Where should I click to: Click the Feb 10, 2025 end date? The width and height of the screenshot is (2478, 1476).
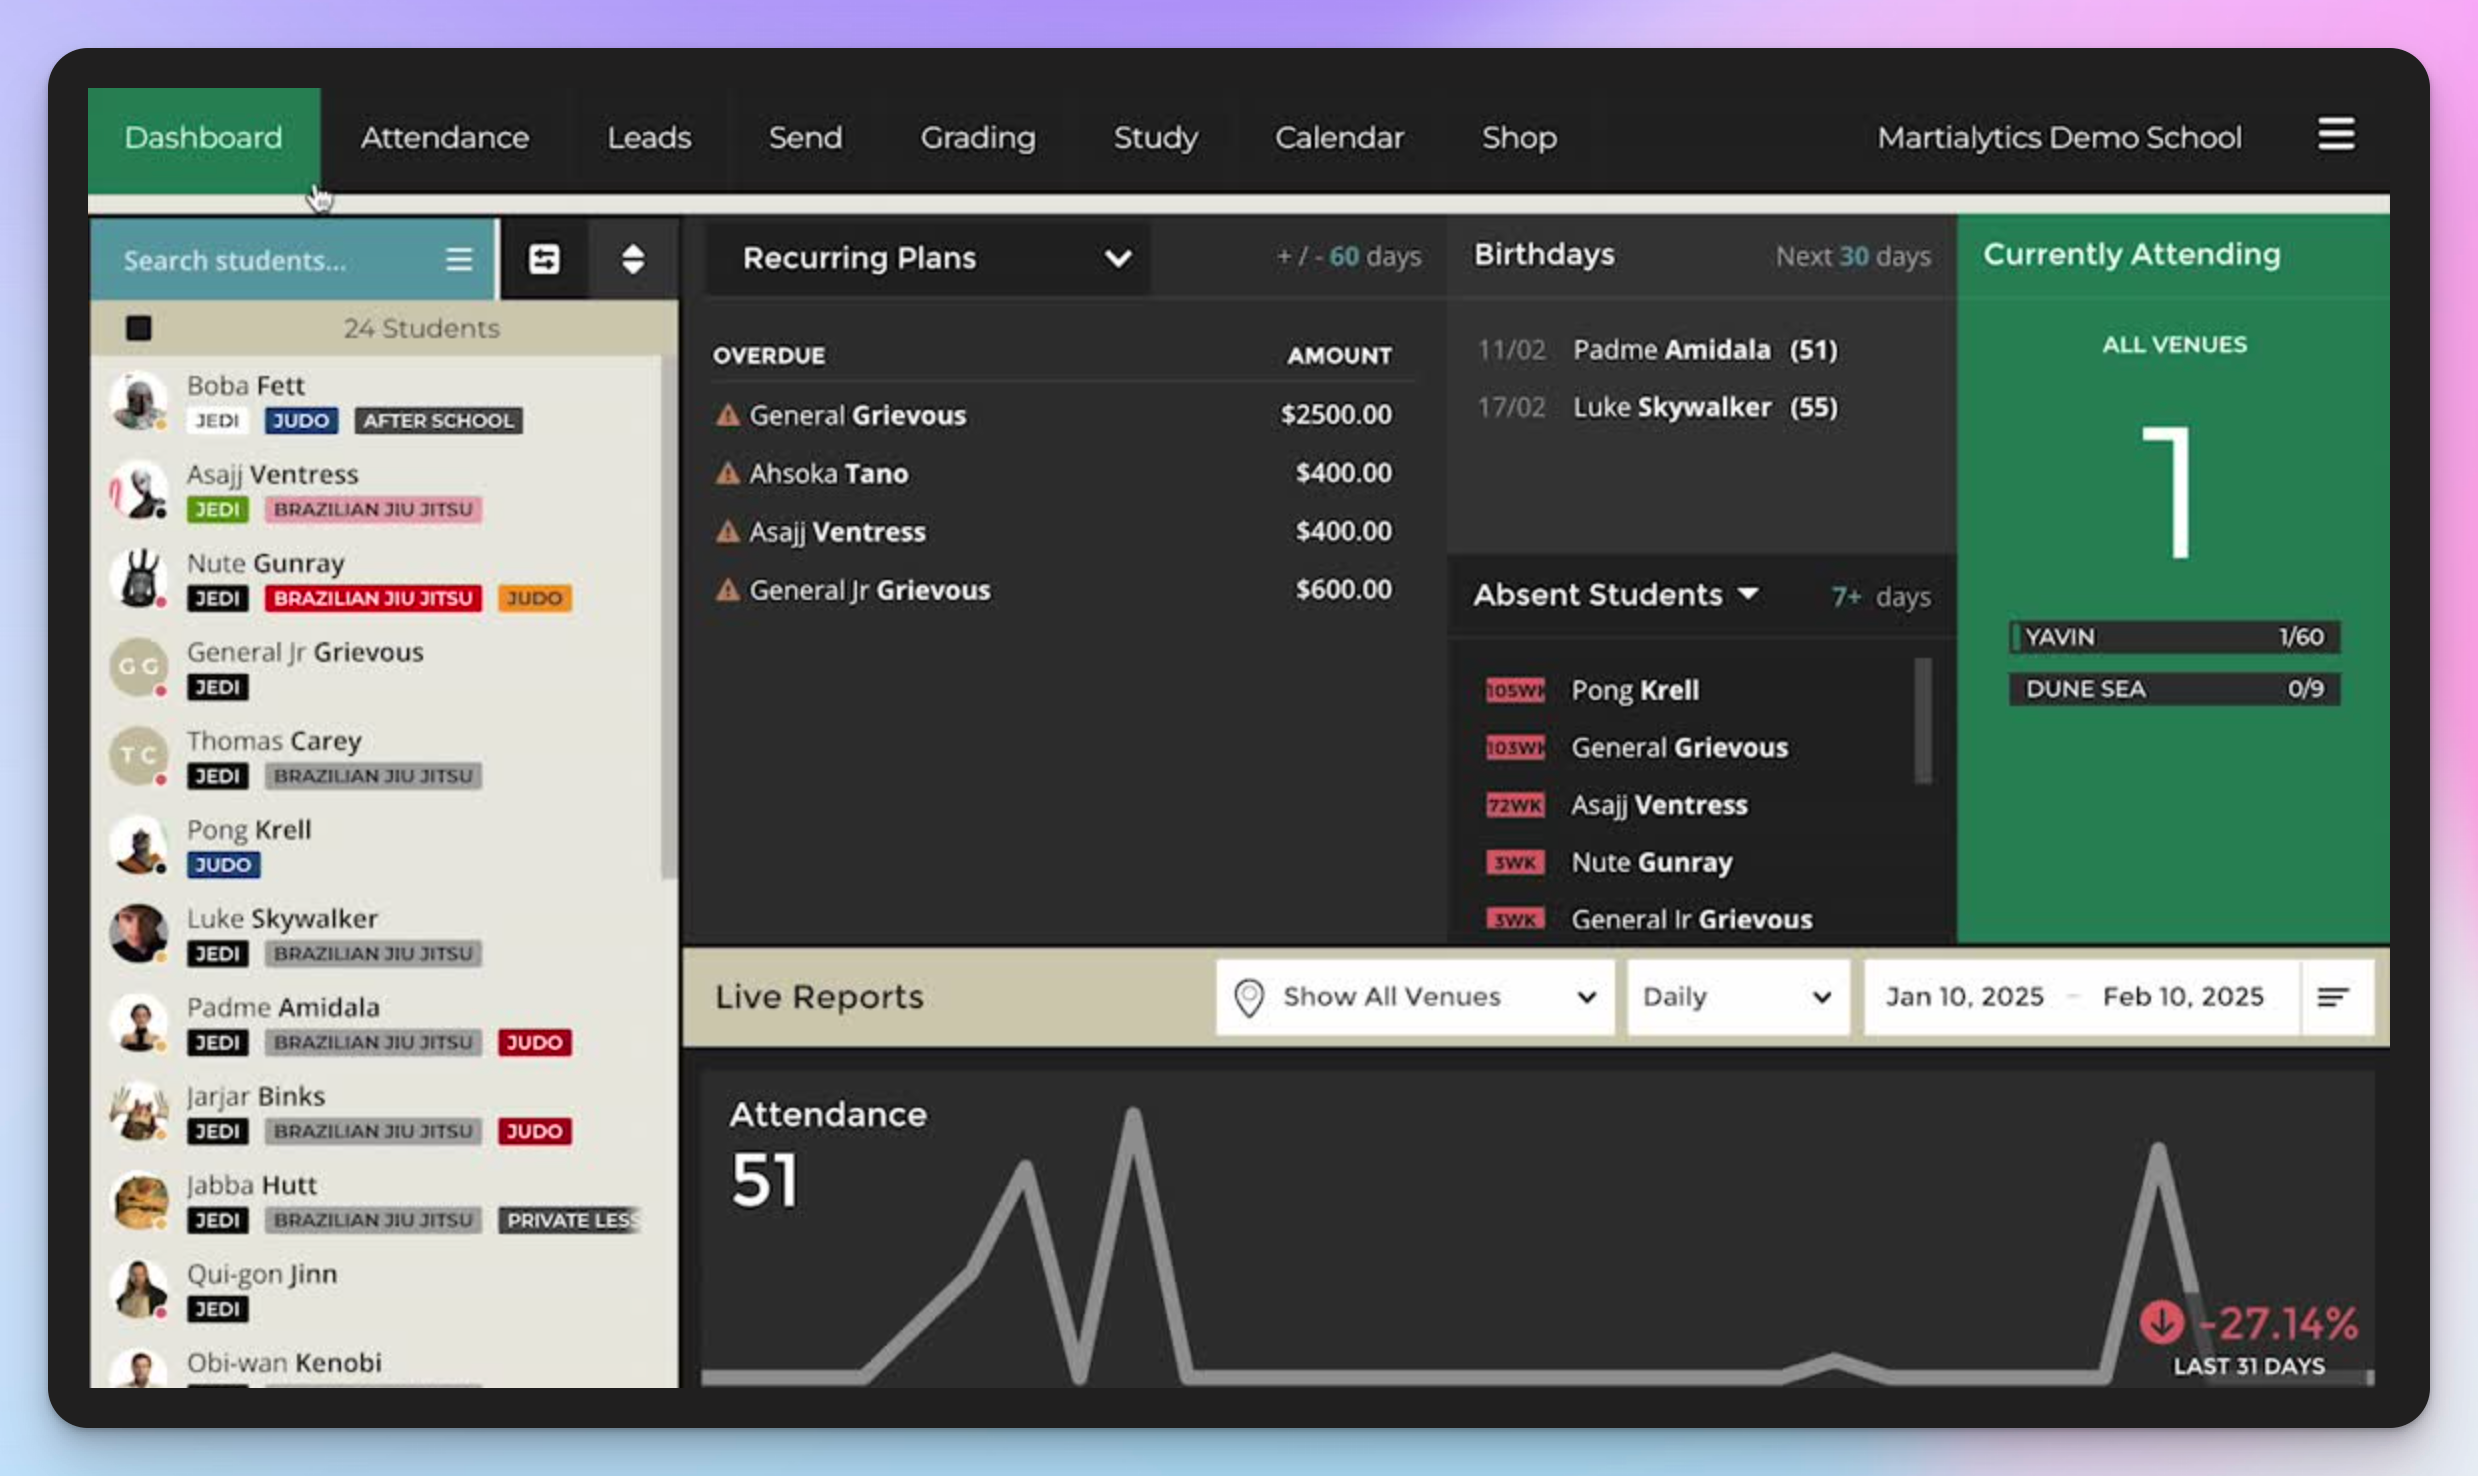coord(2183,997)
